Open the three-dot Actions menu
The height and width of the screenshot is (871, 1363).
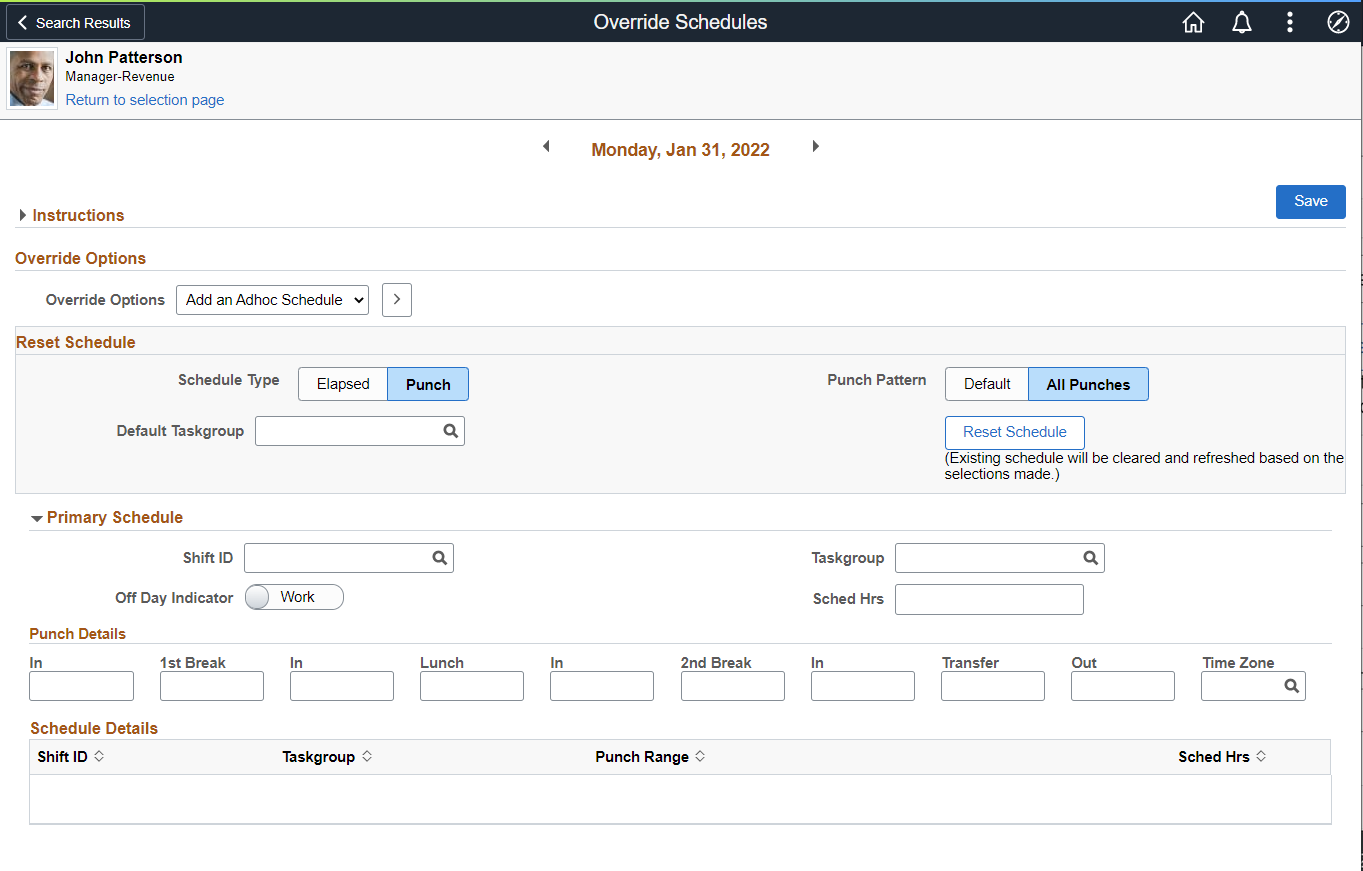[1290, 22]
